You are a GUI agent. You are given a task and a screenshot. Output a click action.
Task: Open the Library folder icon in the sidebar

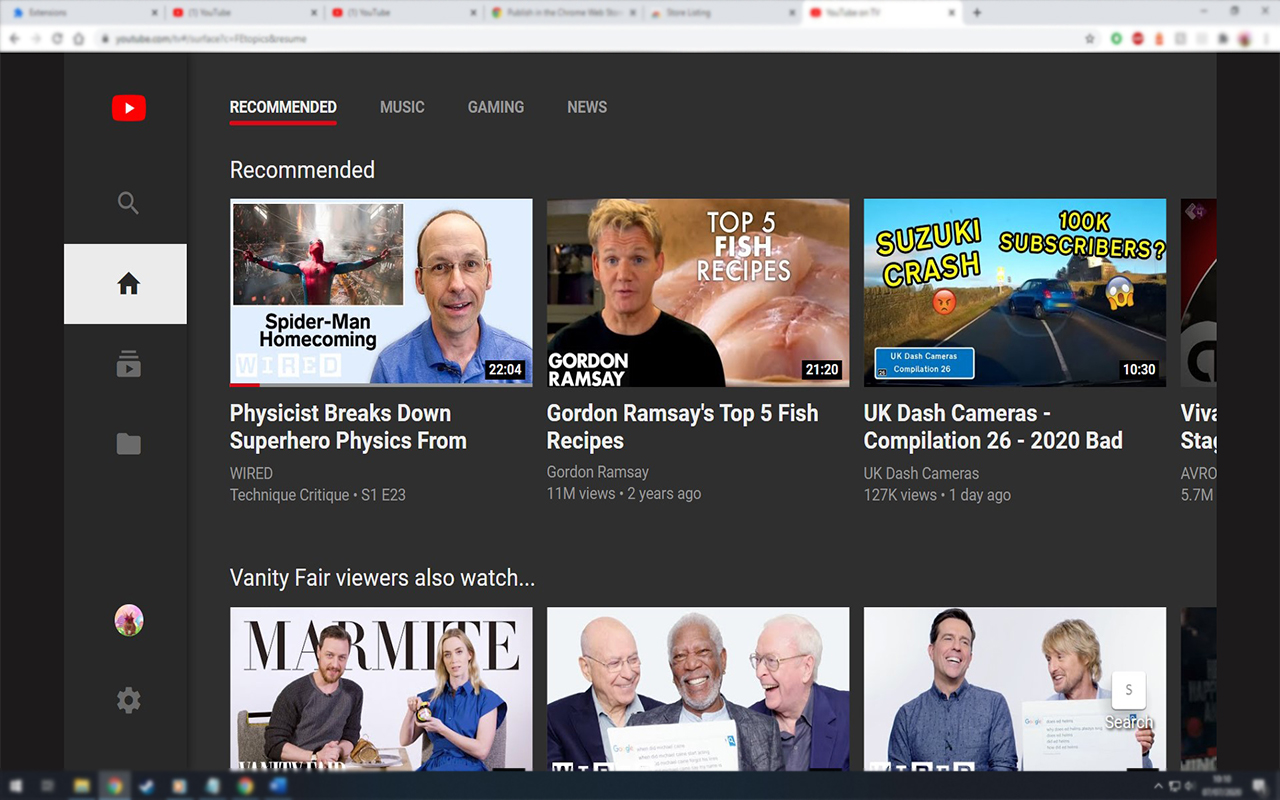point(127,444)
